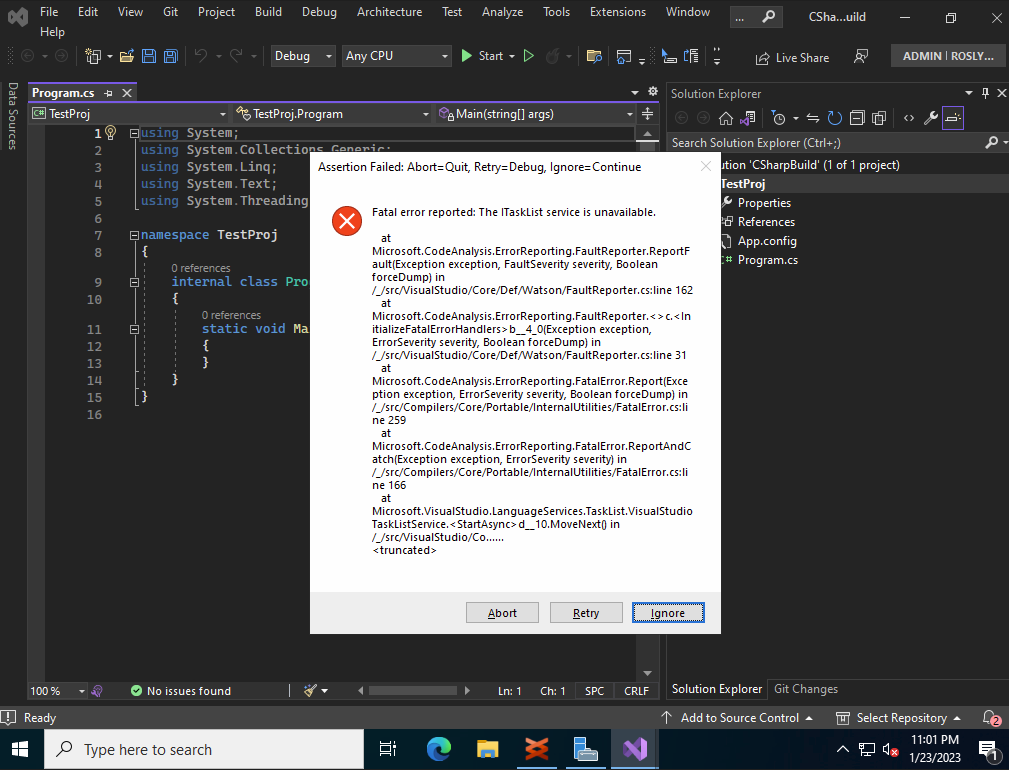Click the Find in Files toolbar icon
The width and height of the screenshot is (1009, 770).
click(x=594, y=57)
